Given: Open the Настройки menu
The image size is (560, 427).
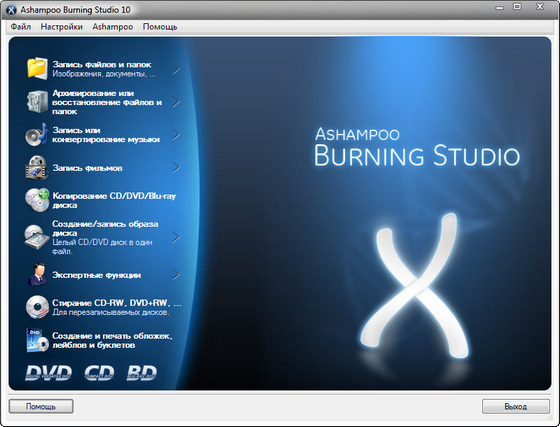Looking at the screenshot, I should (61, 27).
